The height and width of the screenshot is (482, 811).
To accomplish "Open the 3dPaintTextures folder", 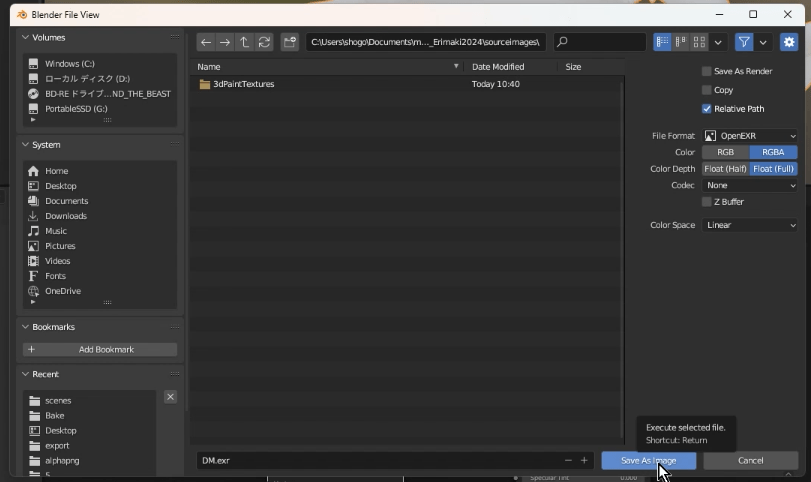I will (x=243, y=85).
